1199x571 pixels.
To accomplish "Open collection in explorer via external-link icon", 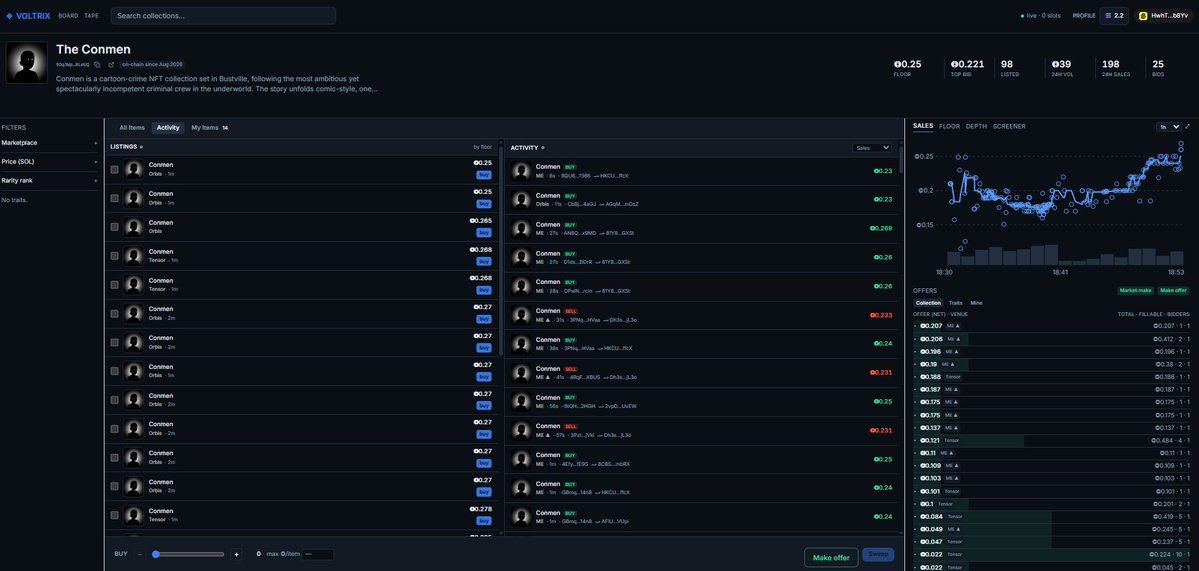I will (111, 65).
